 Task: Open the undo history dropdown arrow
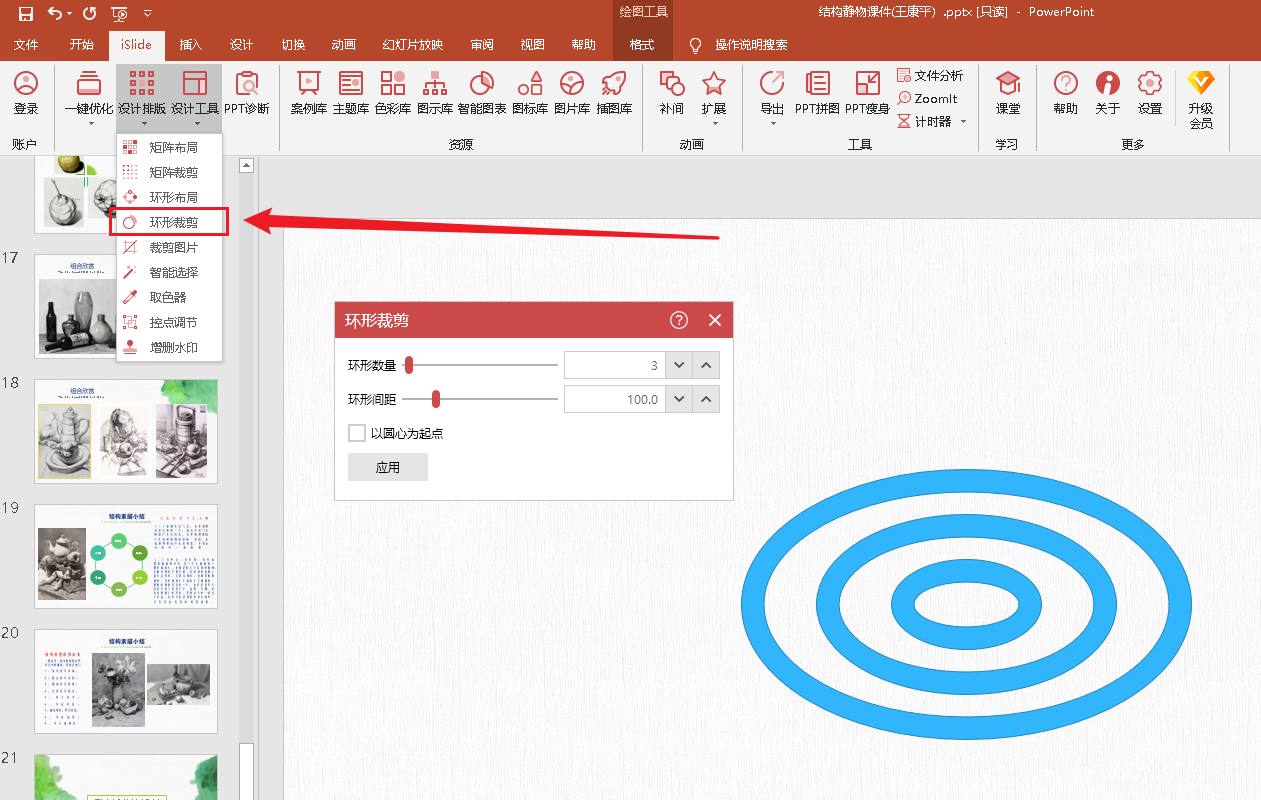point(70,13)
